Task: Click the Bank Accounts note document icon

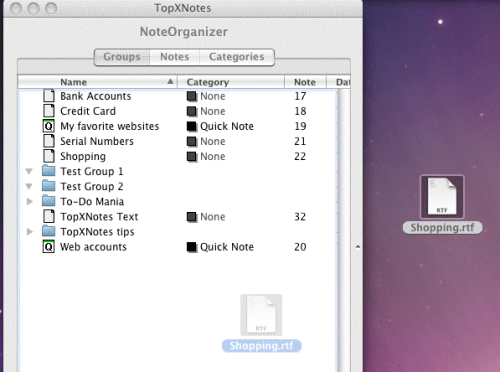Action: coord(49,96)
